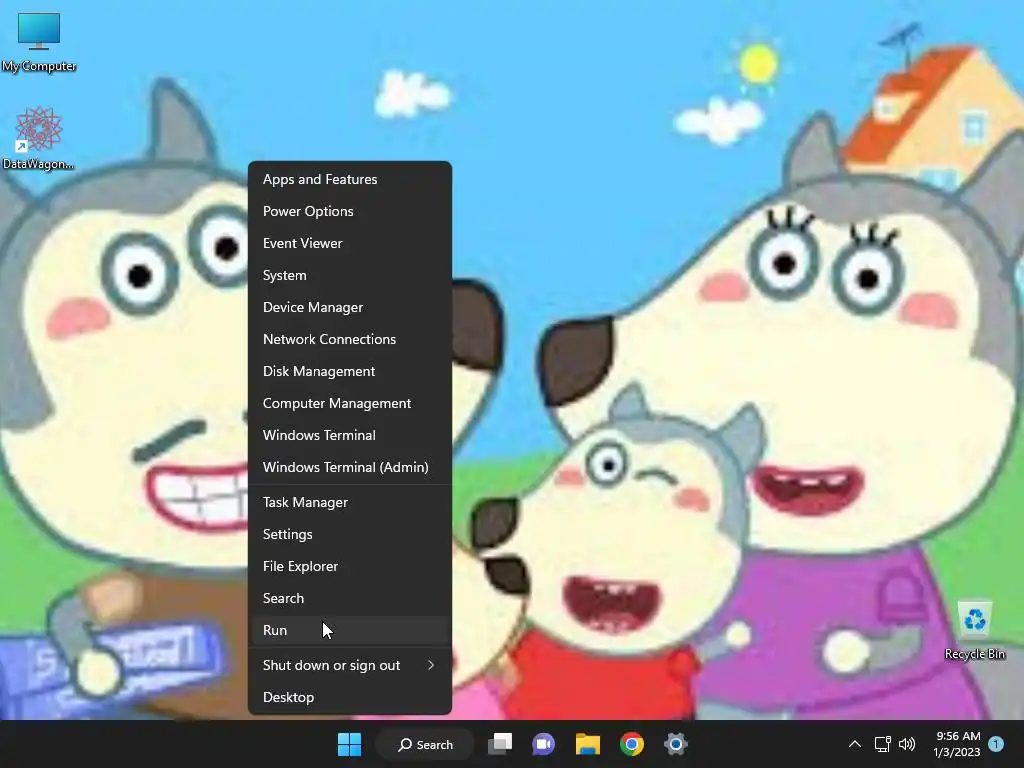Open the volume speaker tray icon
The image size is (1024, 768).
click(x=907, y=744)
